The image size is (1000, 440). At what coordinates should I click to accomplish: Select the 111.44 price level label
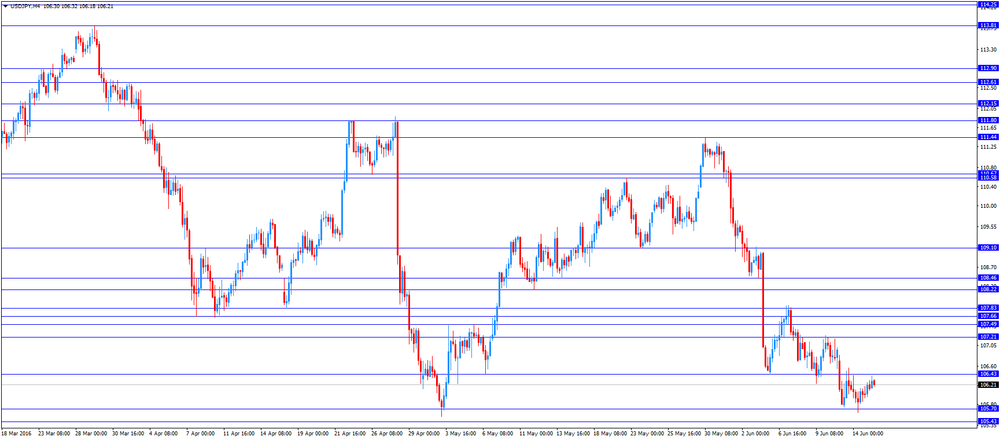click(988, 137)
